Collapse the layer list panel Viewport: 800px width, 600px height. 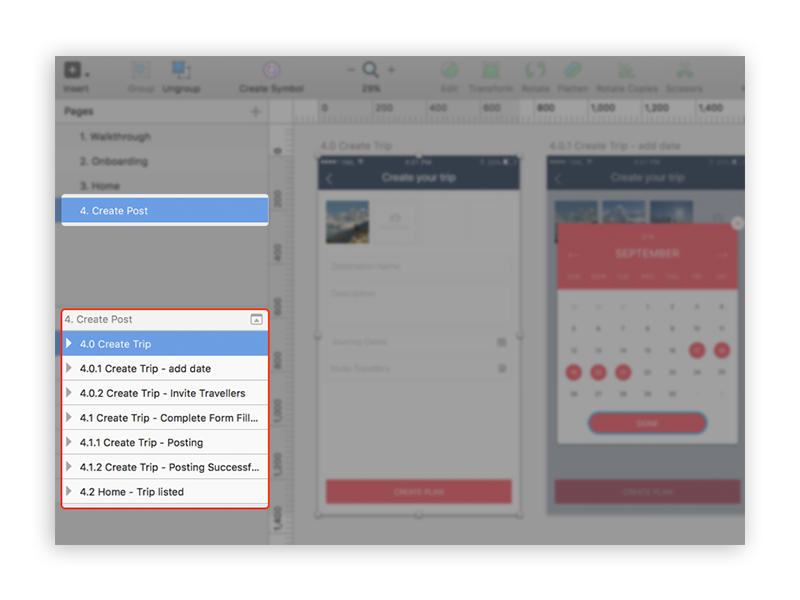[257, 318]
